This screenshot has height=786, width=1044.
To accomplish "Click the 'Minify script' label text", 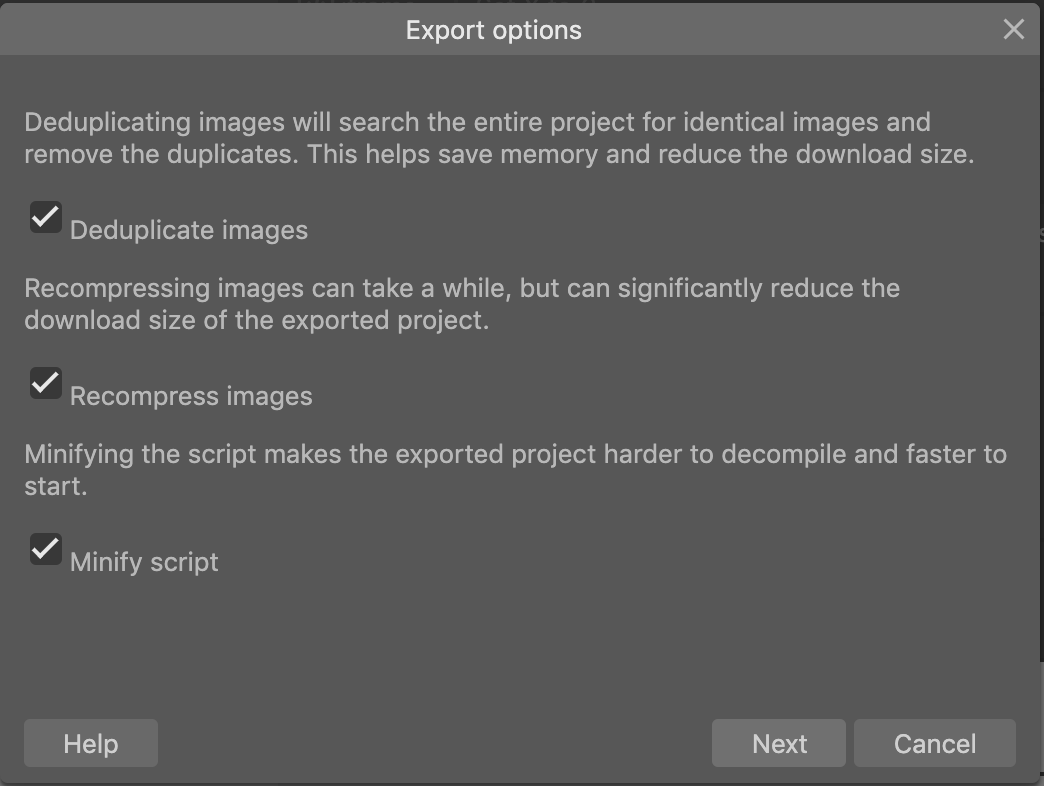I will (144, 562).
